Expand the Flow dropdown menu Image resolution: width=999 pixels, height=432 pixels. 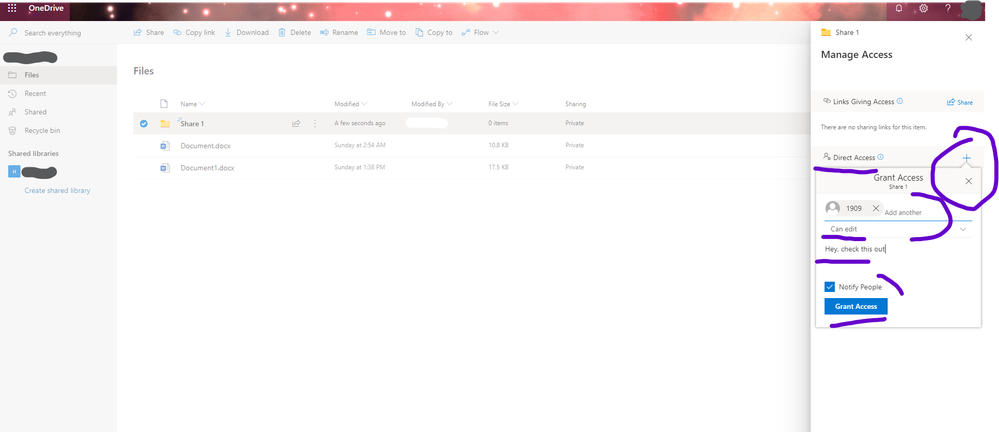[480, 32]
